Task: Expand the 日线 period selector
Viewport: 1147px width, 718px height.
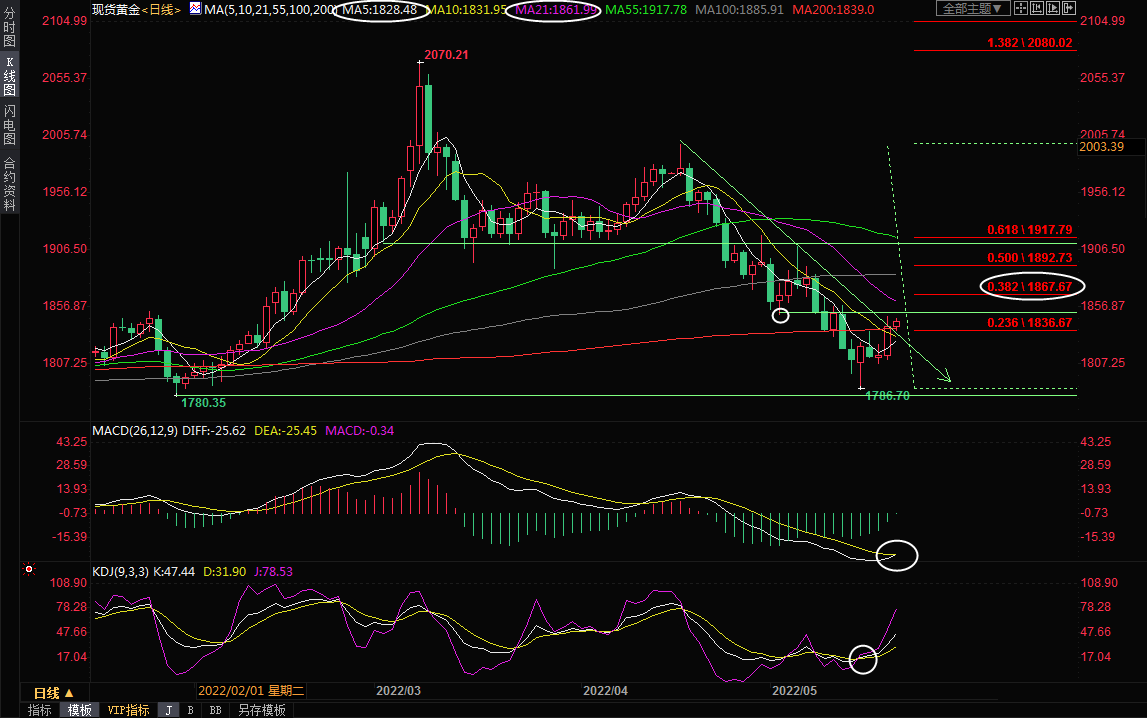Action: (53, 693)
